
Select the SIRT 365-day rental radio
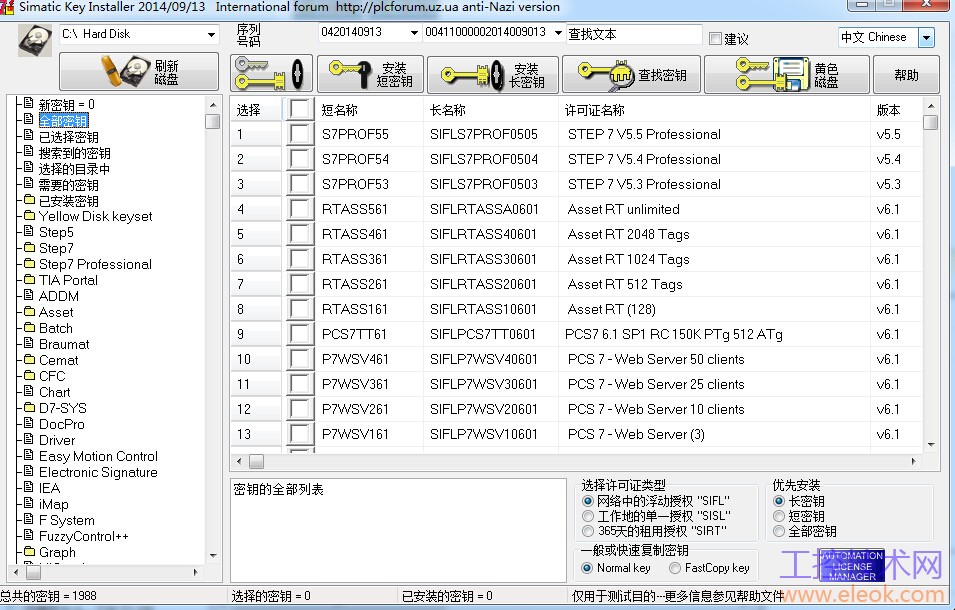click(588, 531)
